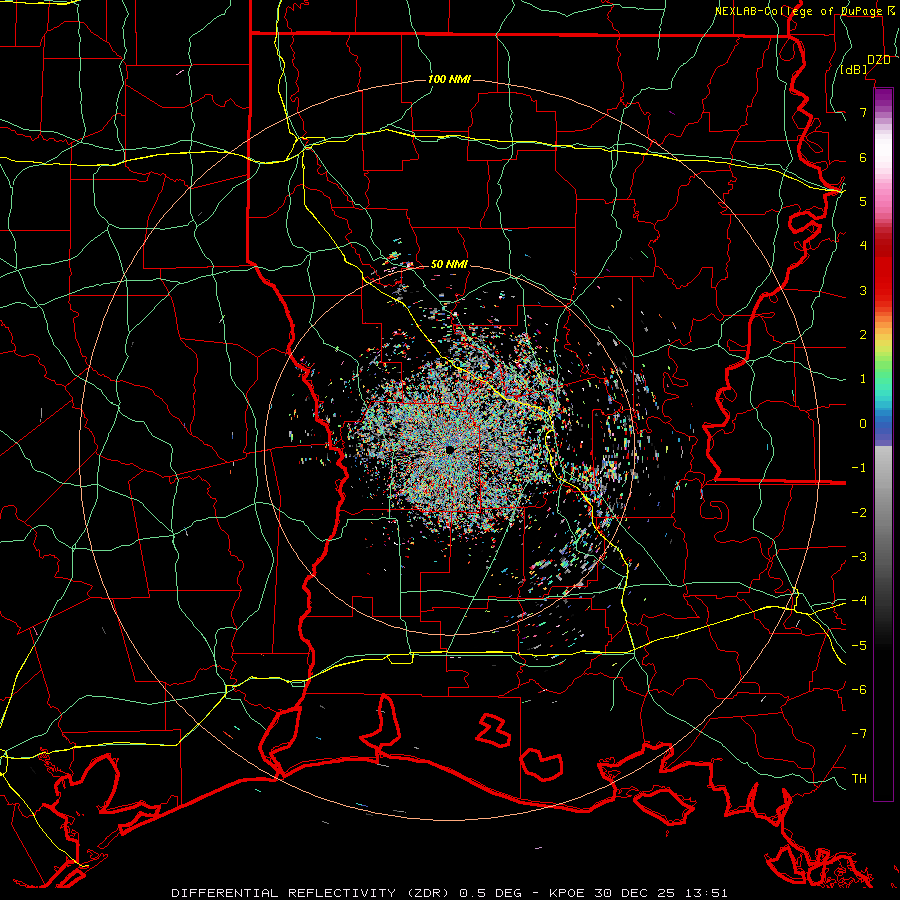Viewport: 900px width, 900px height.
Task: Click the 13:51 timestamp in caption
Action: (705, 893)
